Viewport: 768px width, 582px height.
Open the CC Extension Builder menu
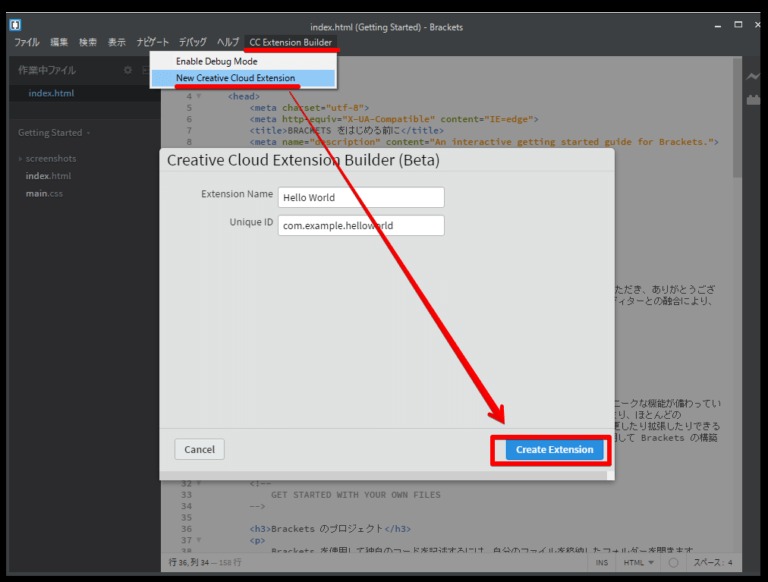click(290, 42)
